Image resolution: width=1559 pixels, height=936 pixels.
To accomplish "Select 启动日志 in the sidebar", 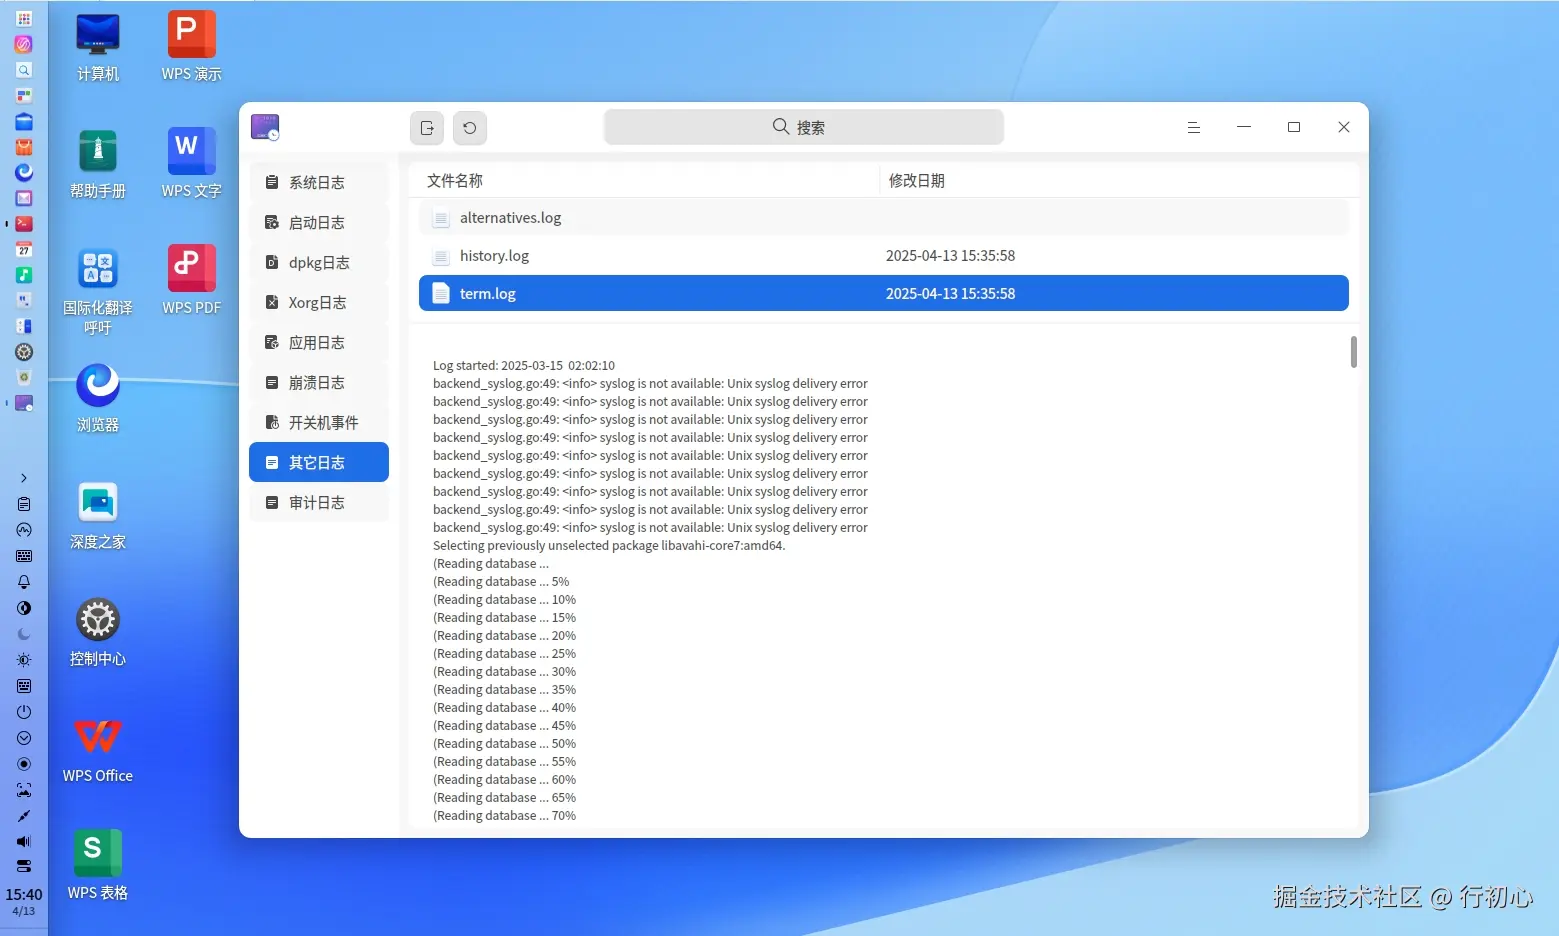I will coord(319,222).
